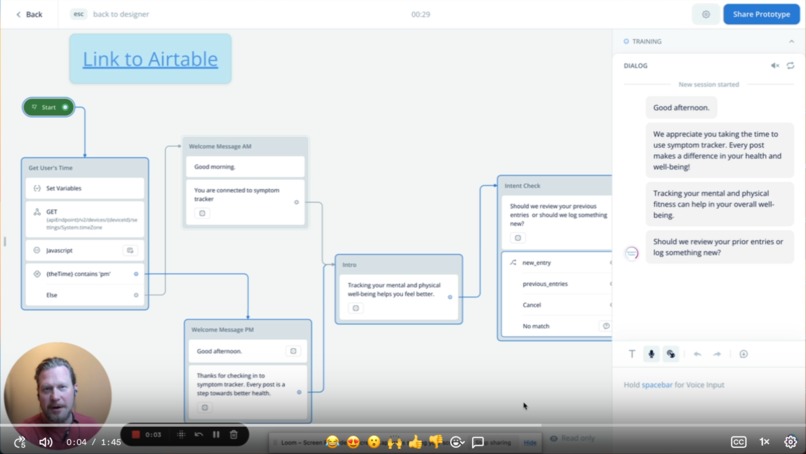806x454 pixels.
Task: Select the Cancel intent row
Action: (557, 305)
